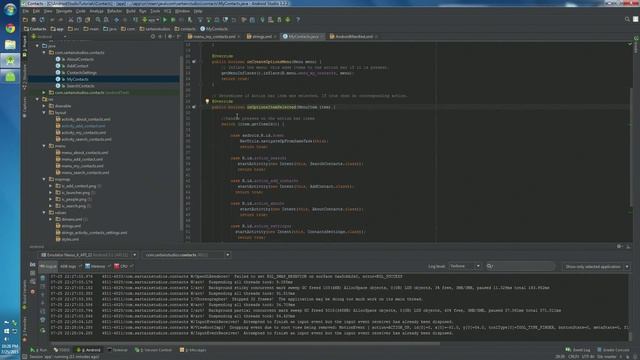Screen dimensions: 640x360
Task: Open Android Studio from the taskbar
Action: tap(10, 60)
